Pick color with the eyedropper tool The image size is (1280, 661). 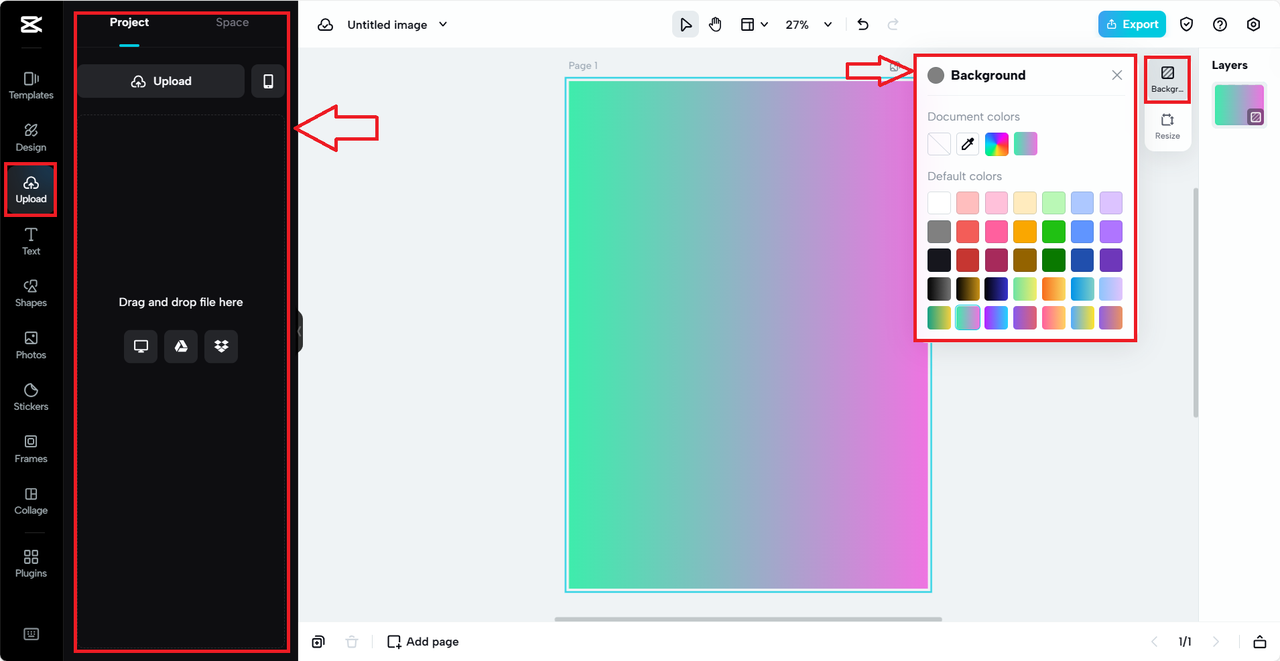coord(968,144)
